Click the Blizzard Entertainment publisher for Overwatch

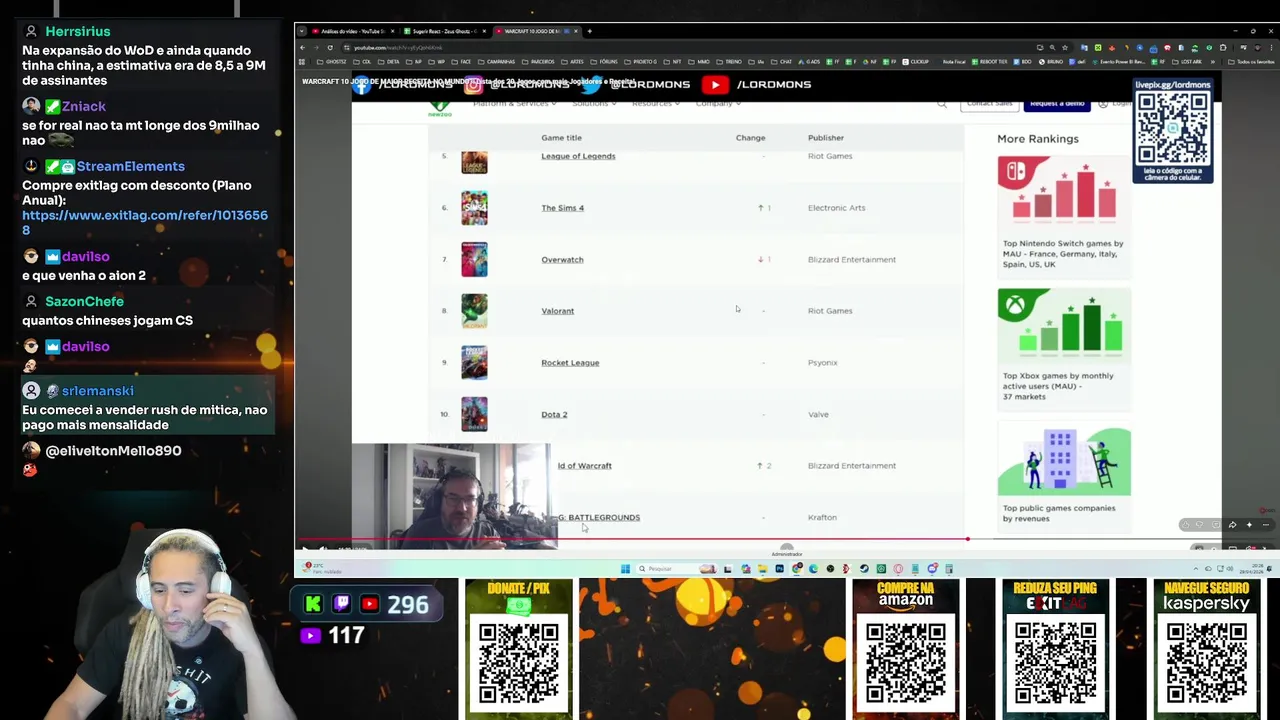pyautogui.click(x=852, y=260)
